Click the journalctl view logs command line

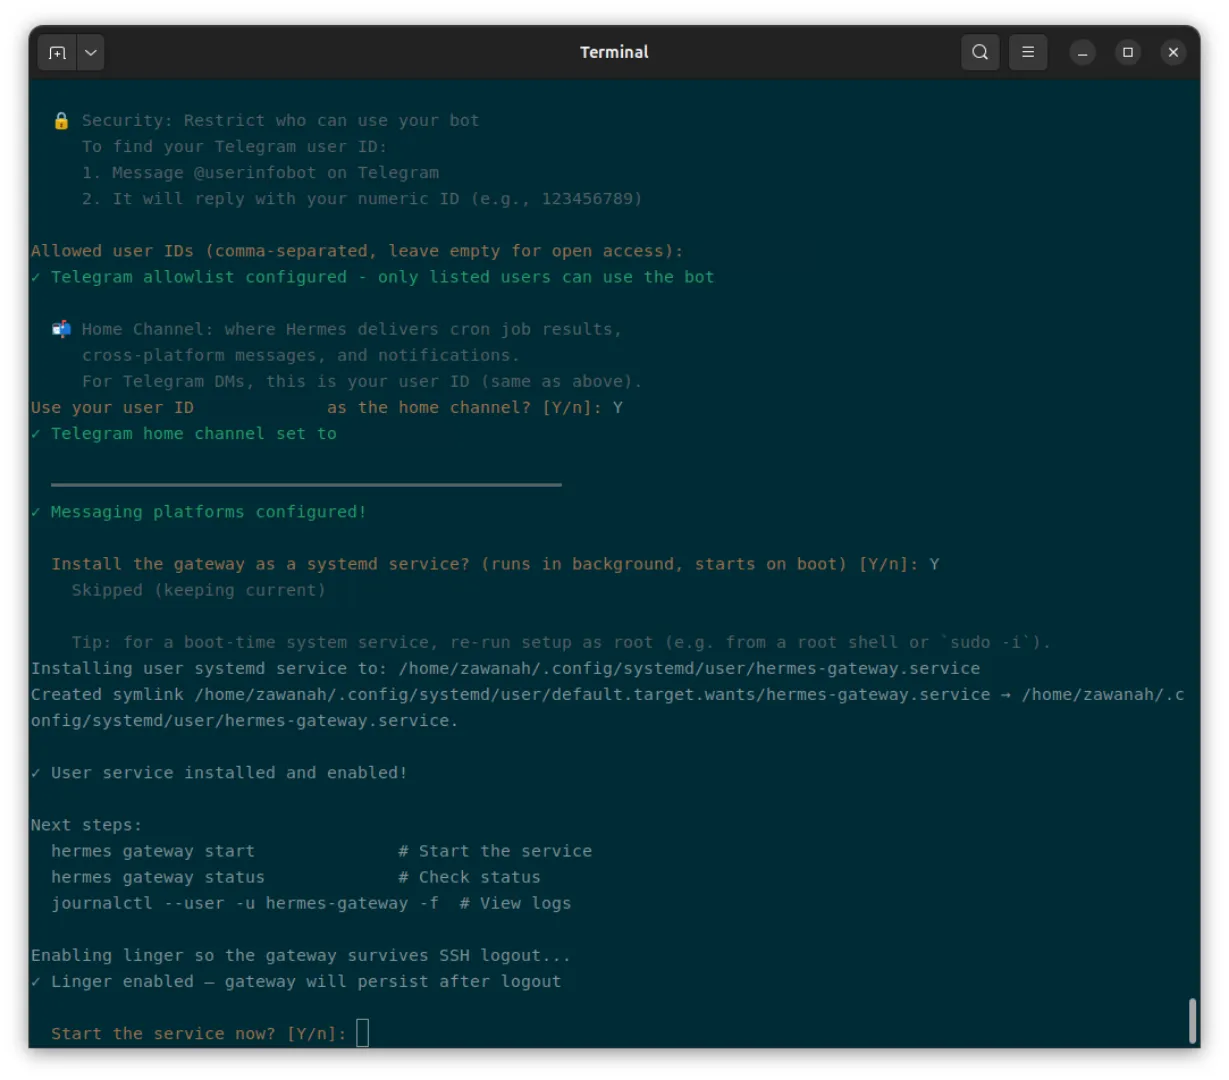coord(311,903)
